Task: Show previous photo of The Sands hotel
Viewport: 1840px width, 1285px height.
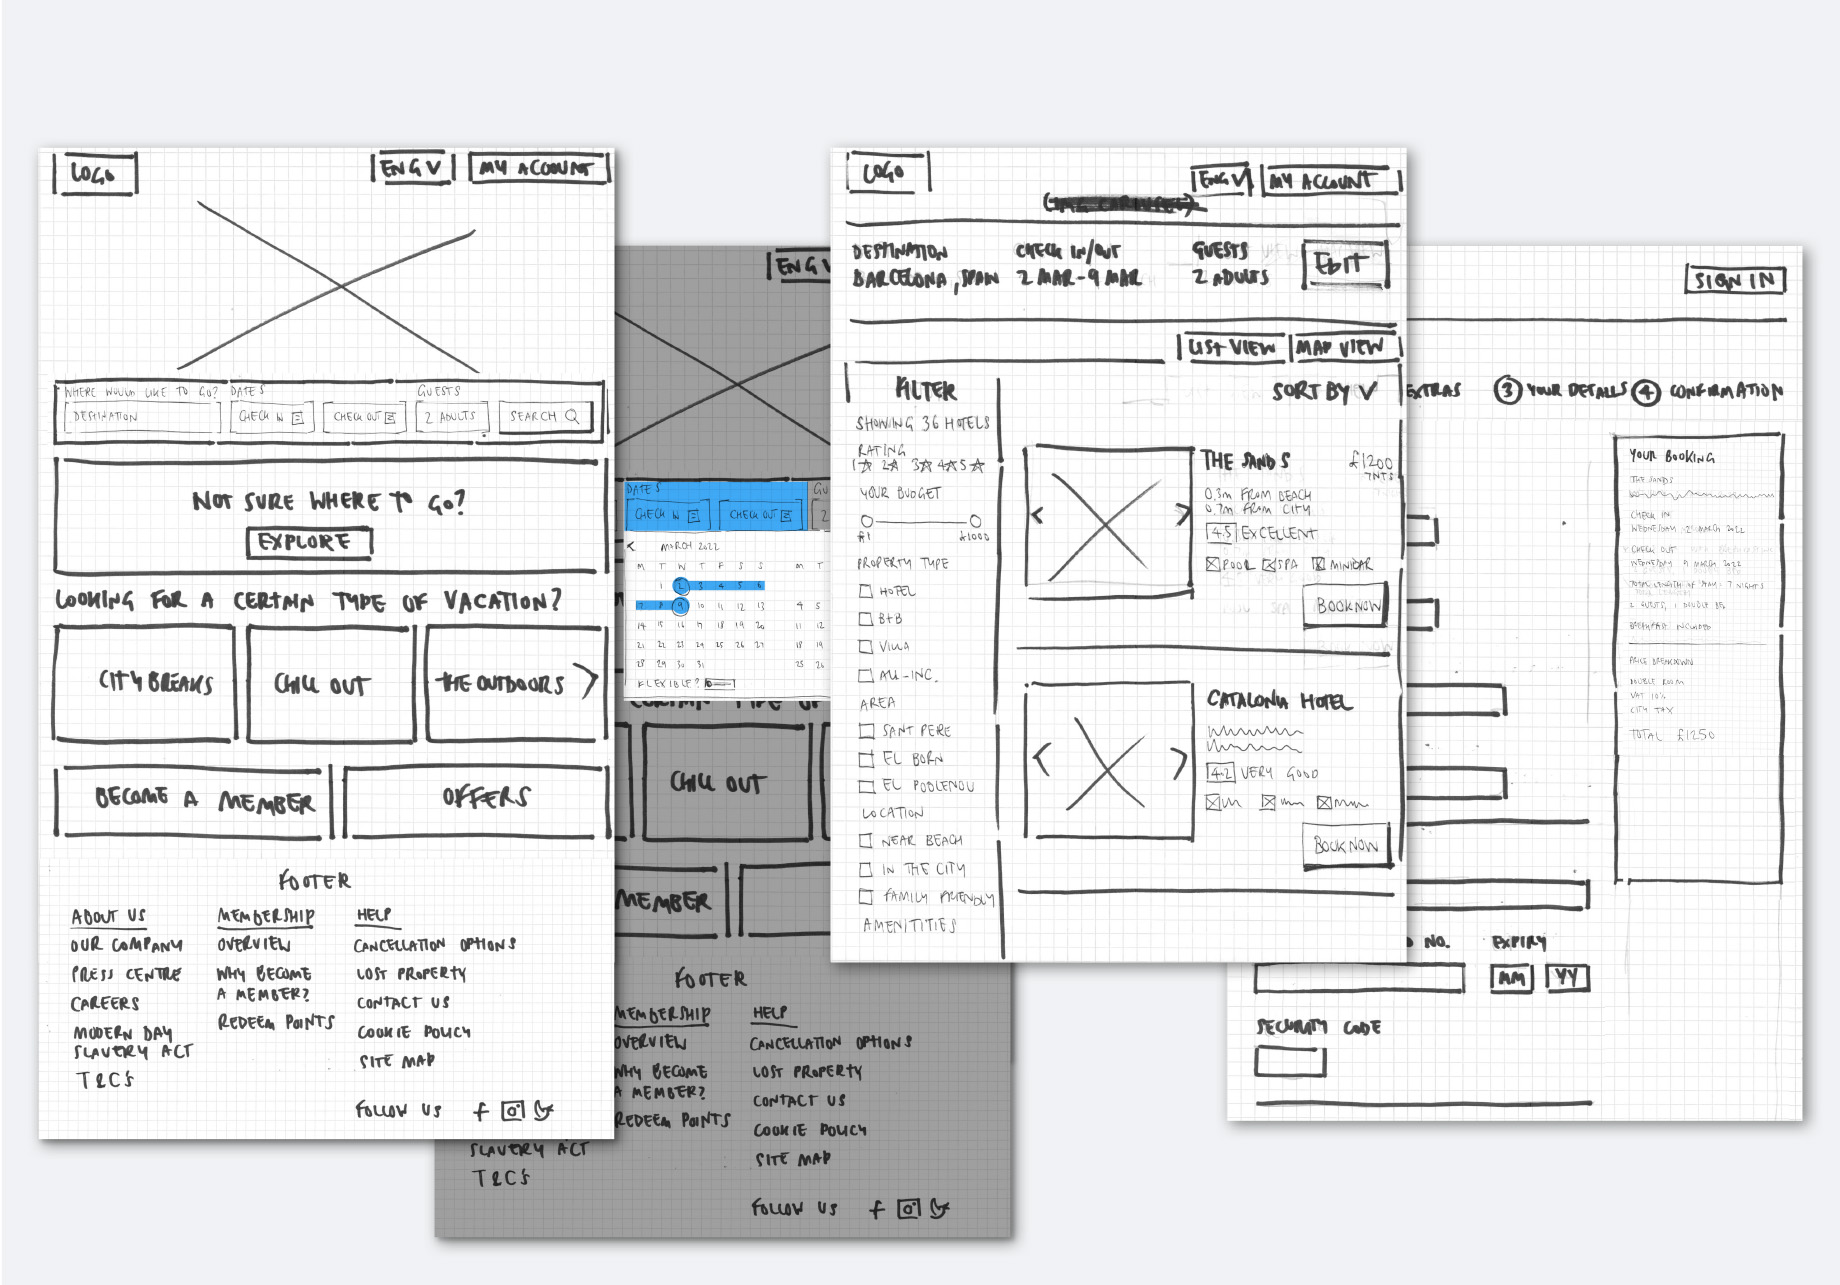Action: coord(1037,515)
